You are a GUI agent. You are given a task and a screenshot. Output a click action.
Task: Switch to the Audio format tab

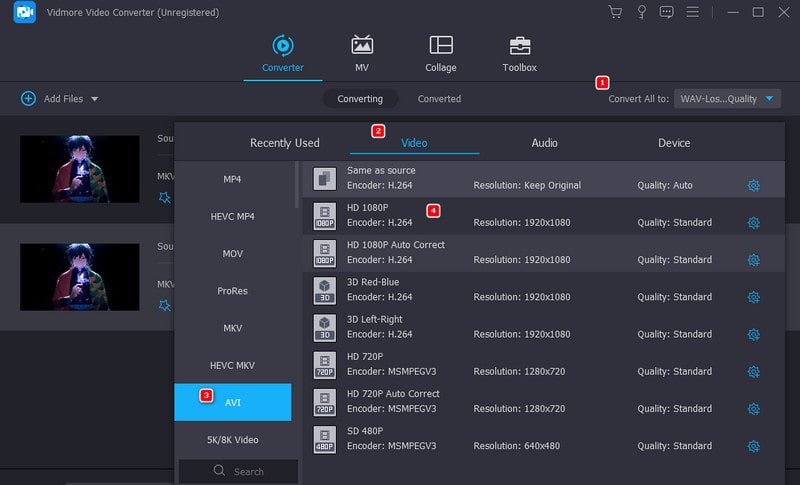[x=544, y=143]
